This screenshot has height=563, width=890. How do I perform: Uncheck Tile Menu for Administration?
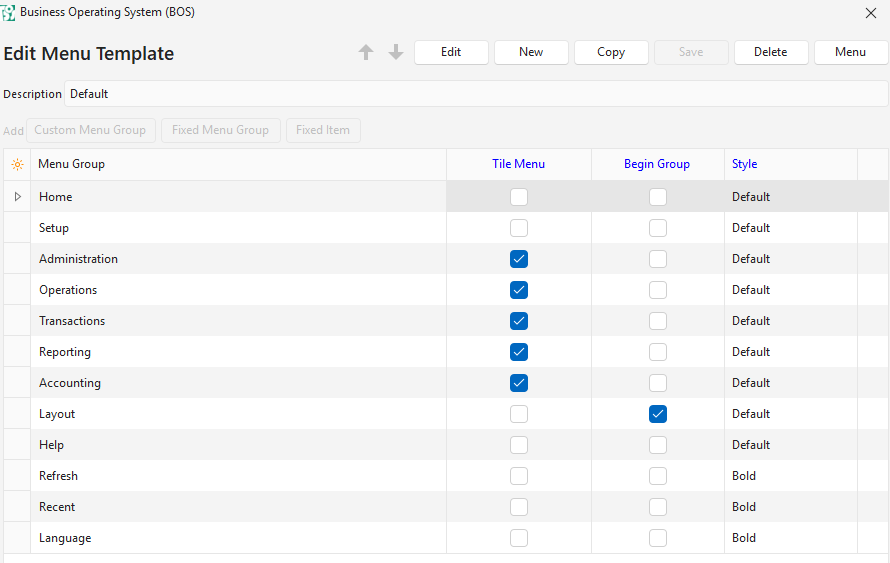[519, 259]
